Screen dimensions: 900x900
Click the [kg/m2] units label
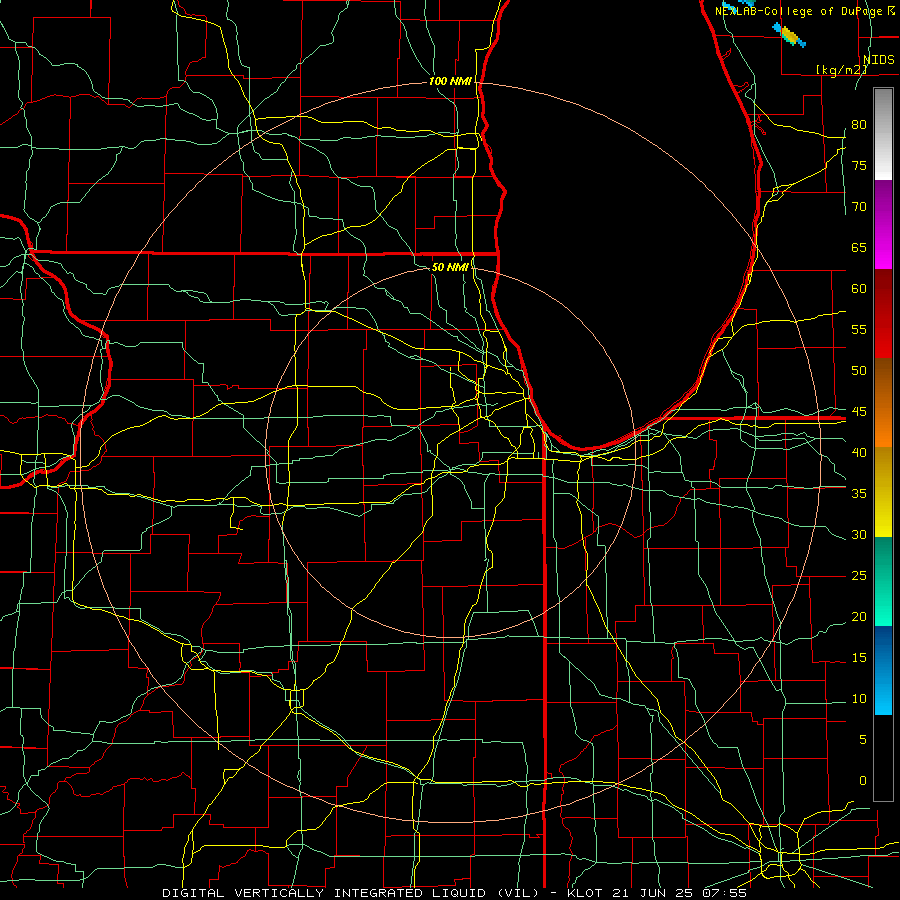coord(841,69)
